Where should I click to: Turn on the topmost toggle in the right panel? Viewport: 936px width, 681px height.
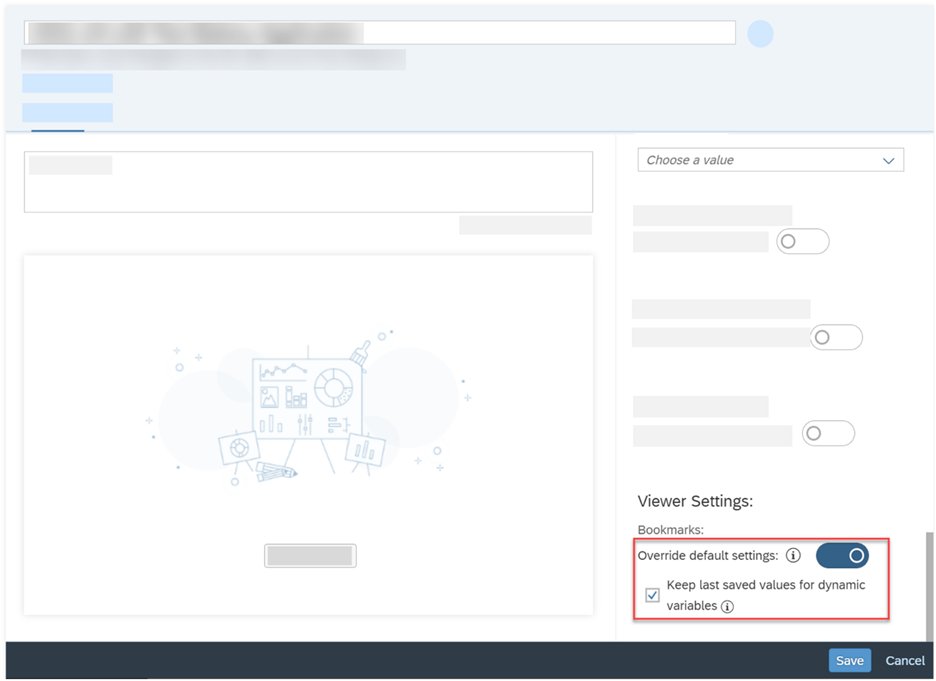point(803,241)
